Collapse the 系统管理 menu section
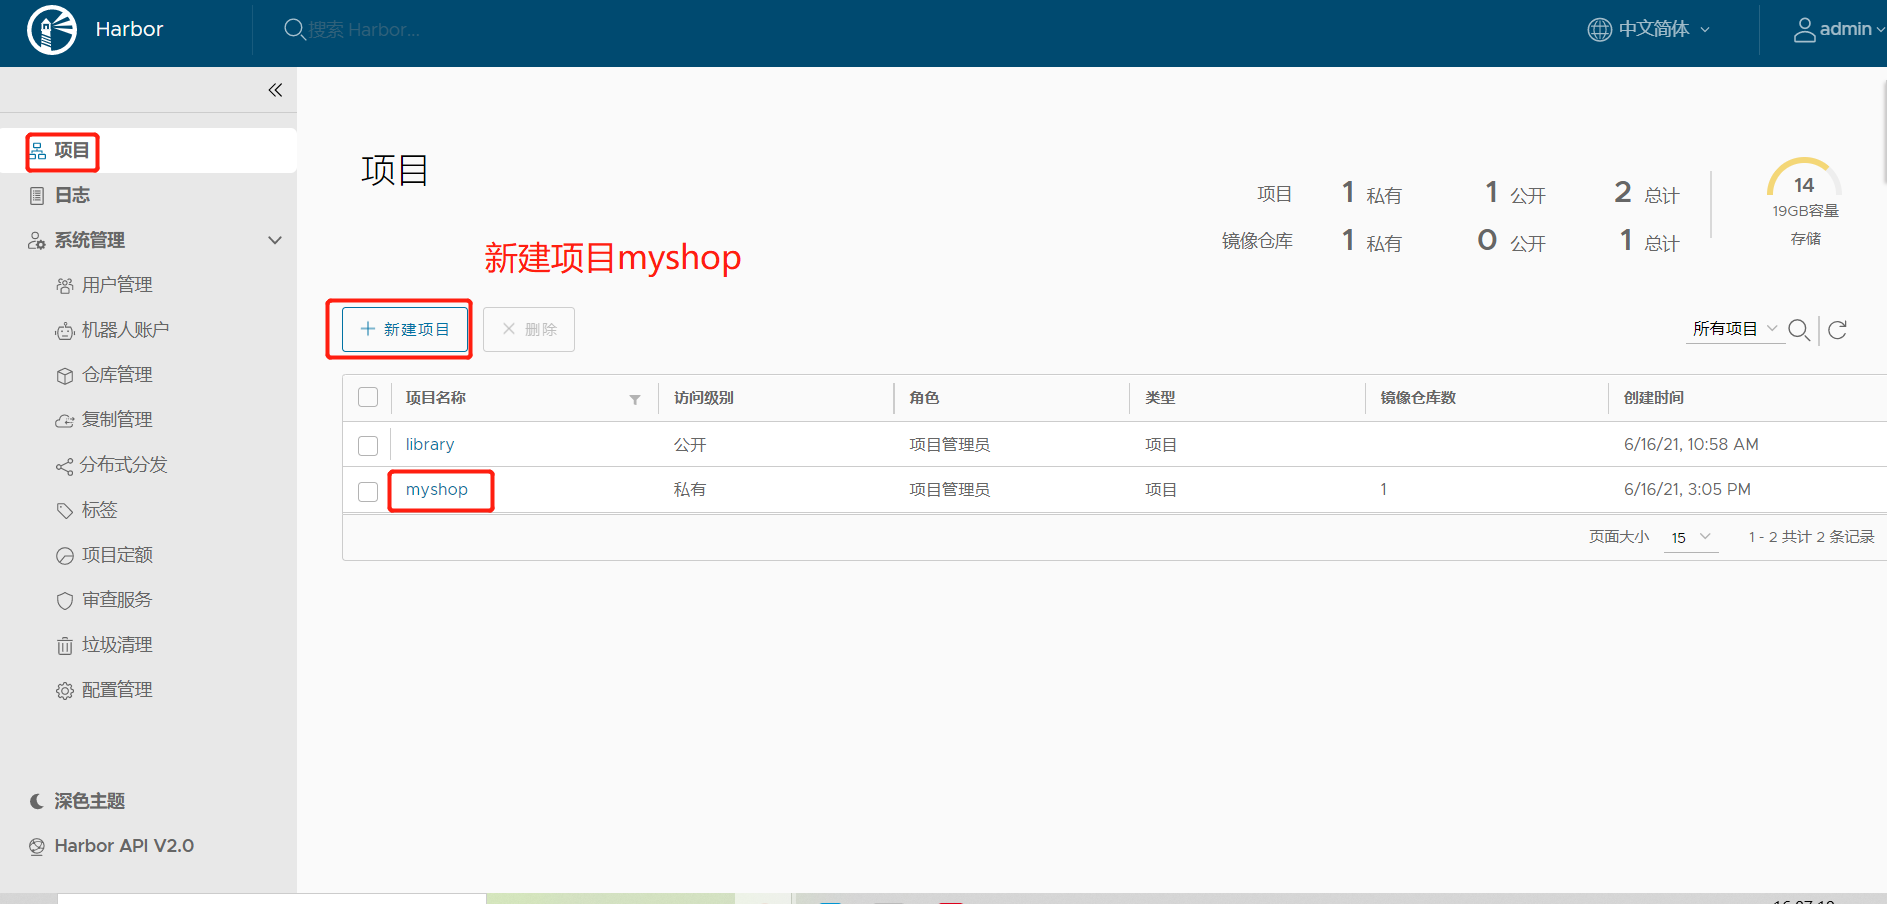The width and height of the screenshot is (1887, 904). (275, 240)
